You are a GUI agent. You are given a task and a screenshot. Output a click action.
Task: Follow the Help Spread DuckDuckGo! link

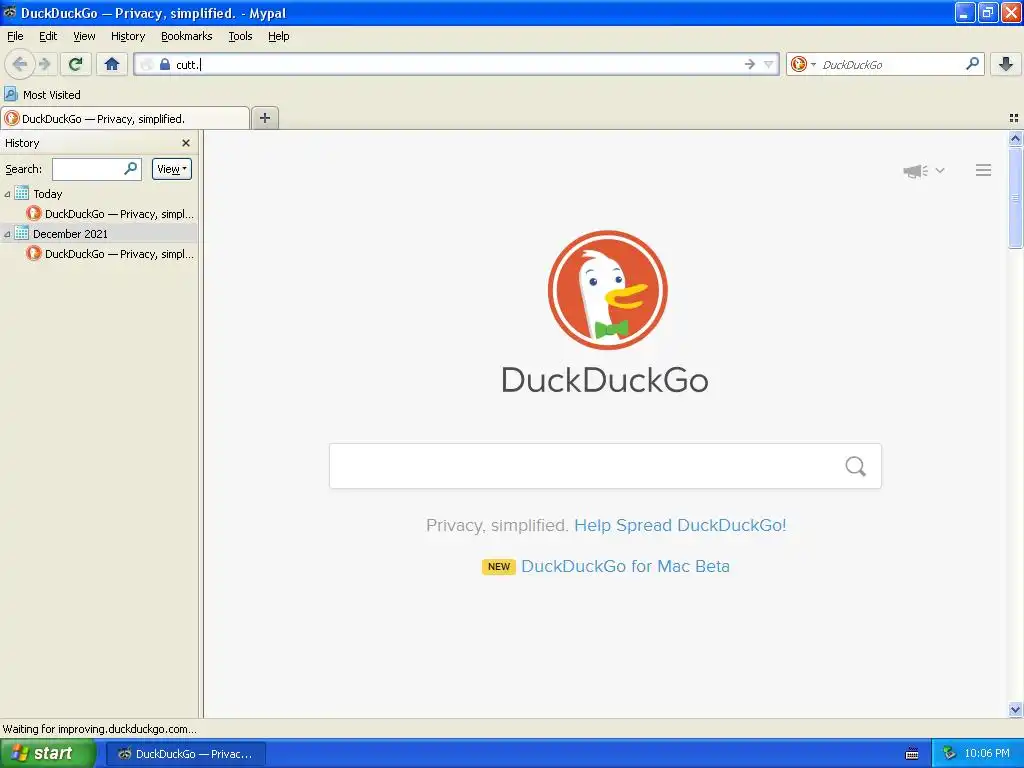click(680, 525)
